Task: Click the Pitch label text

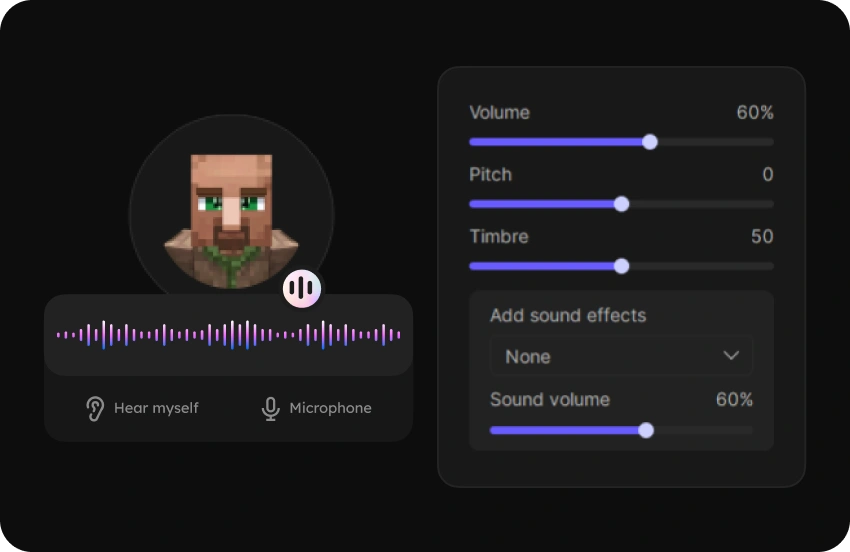Action: coord(490,175)
